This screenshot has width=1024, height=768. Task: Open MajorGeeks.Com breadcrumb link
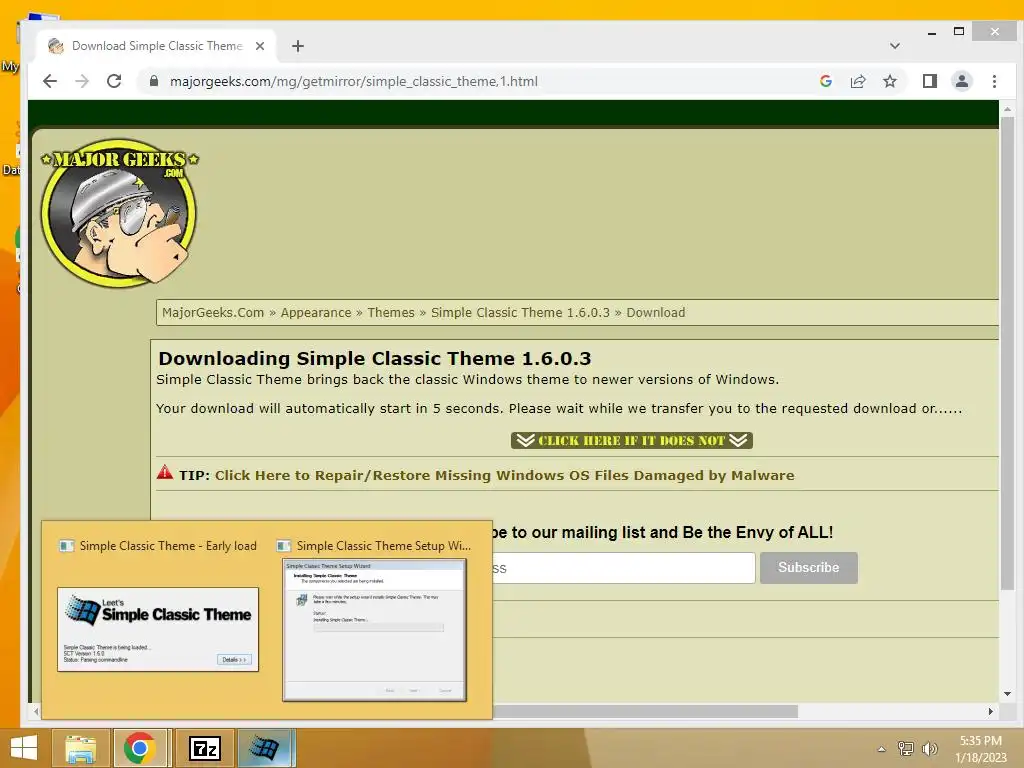pyautogui.click(x=213, y=312)
